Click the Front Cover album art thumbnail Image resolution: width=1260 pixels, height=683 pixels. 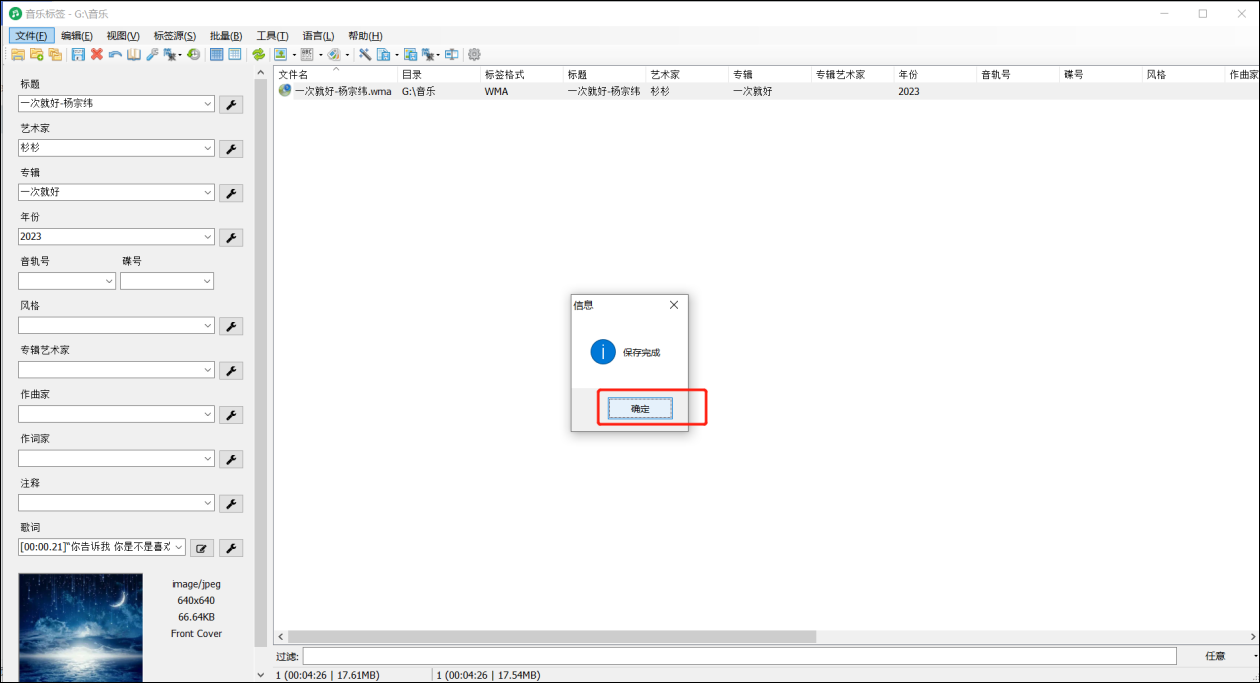point(80,627)
